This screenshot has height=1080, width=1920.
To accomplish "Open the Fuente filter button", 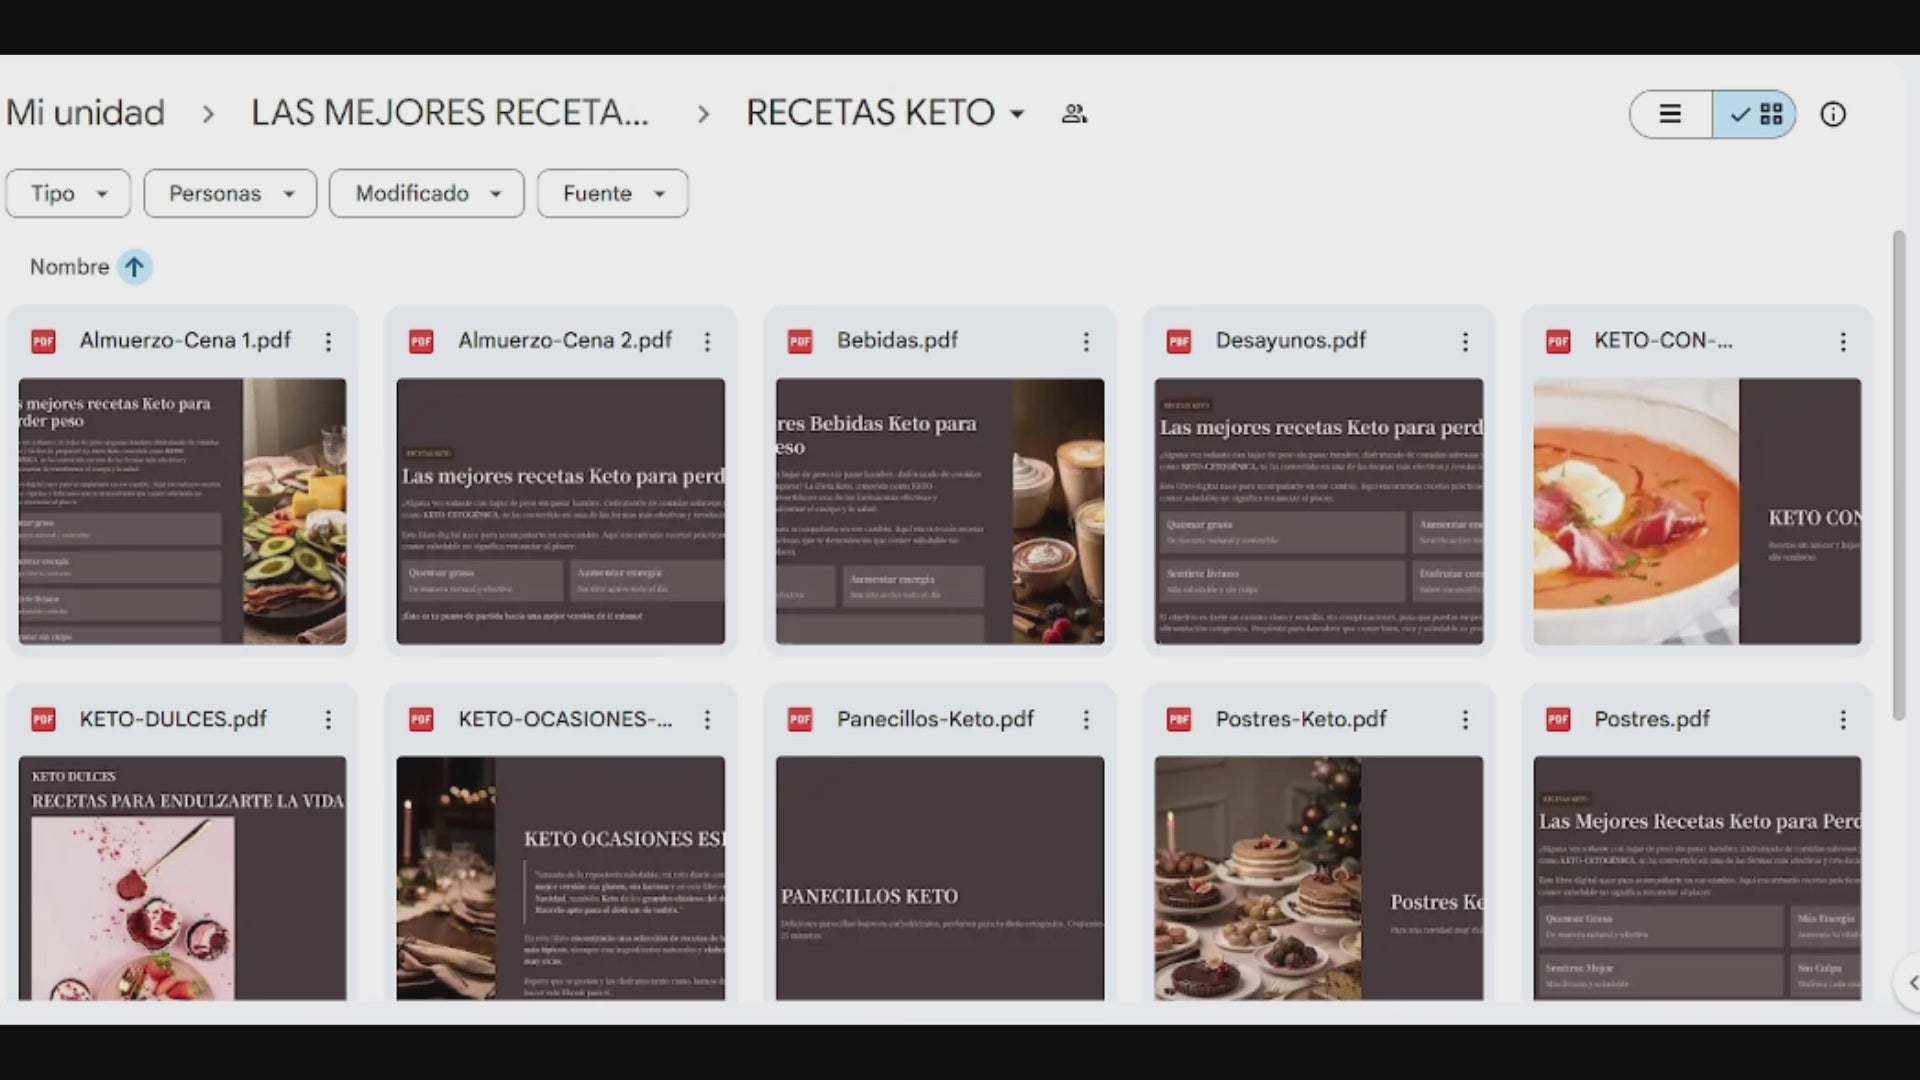I will 611,193.
